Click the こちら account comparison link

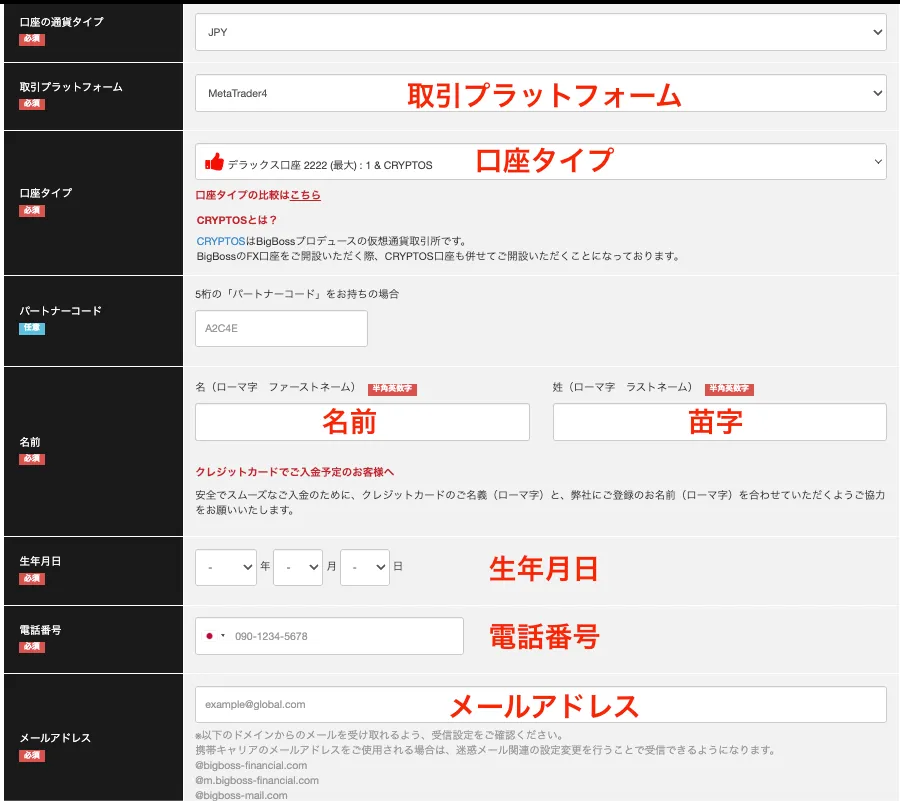click(x=308, y=195)
